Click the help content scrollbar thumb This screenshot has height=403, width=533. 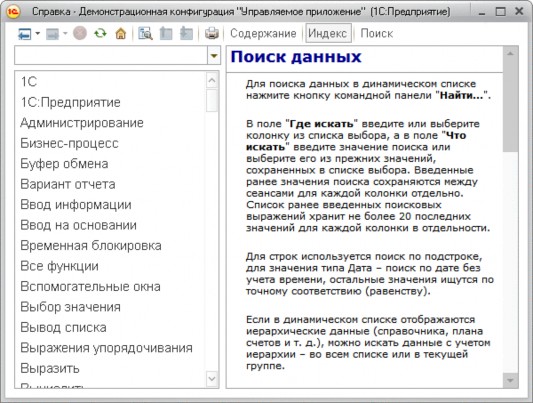tap(510, 106)
